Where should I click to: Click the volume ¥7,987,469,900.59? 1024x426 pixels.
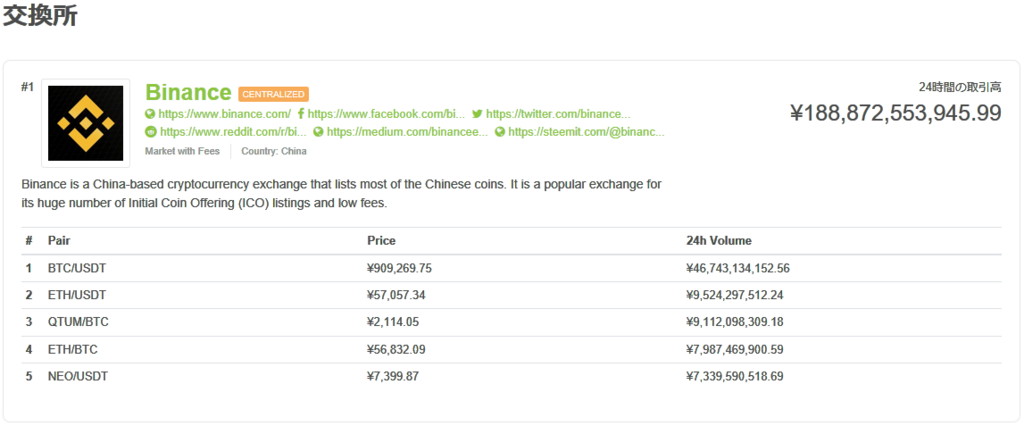(x=735, y=350)
